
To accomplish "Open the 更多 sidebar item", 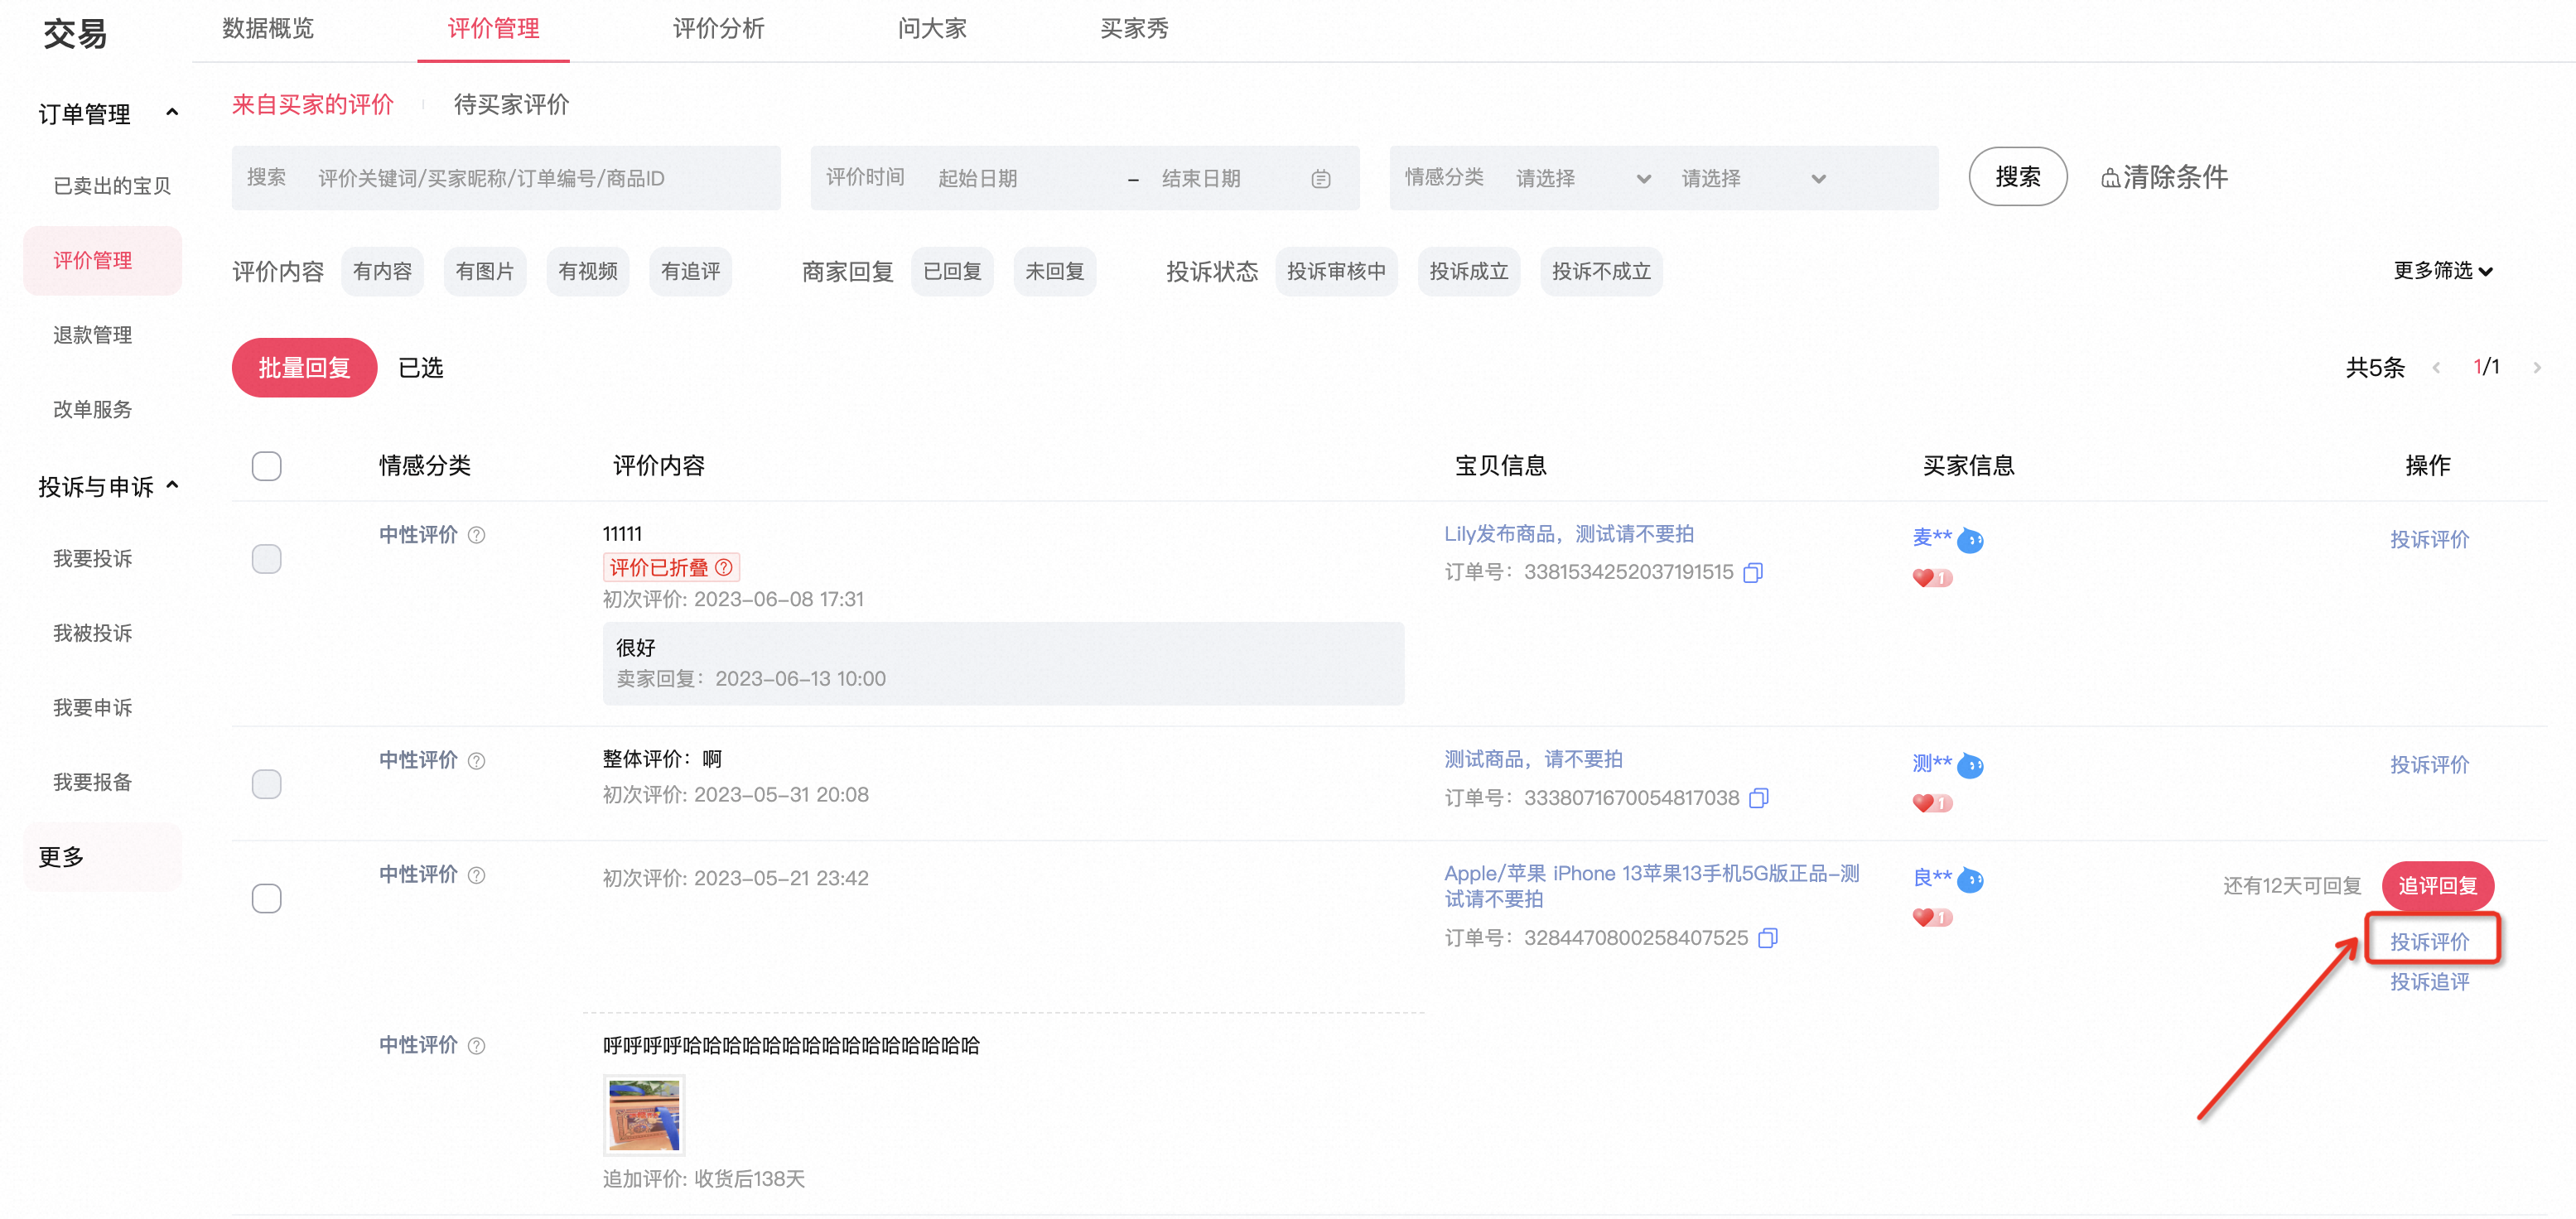I will (x=103, y=857).
